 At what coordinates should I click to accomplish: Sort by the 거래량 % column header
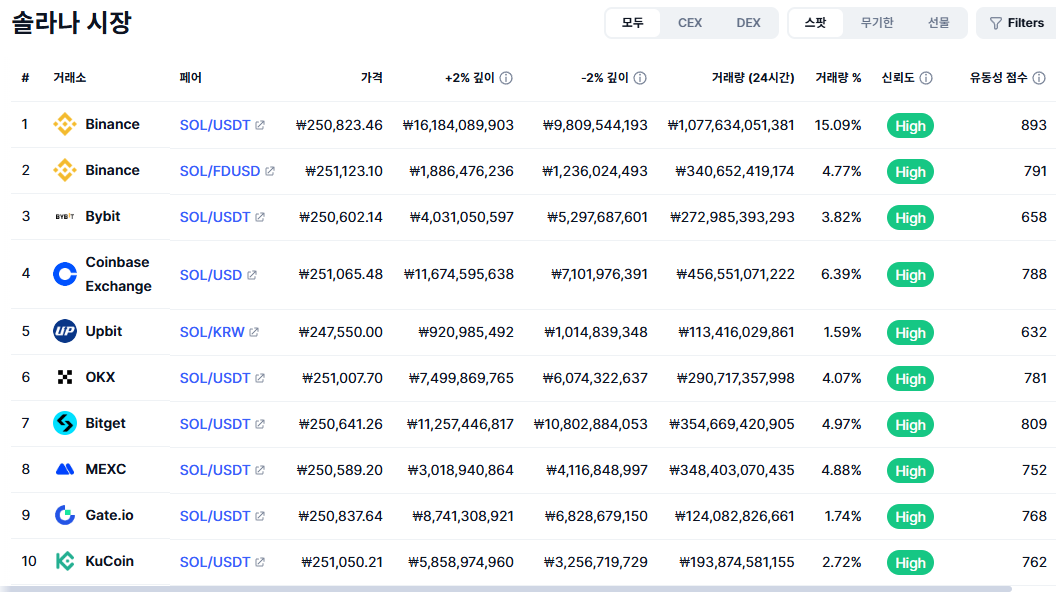838,77
